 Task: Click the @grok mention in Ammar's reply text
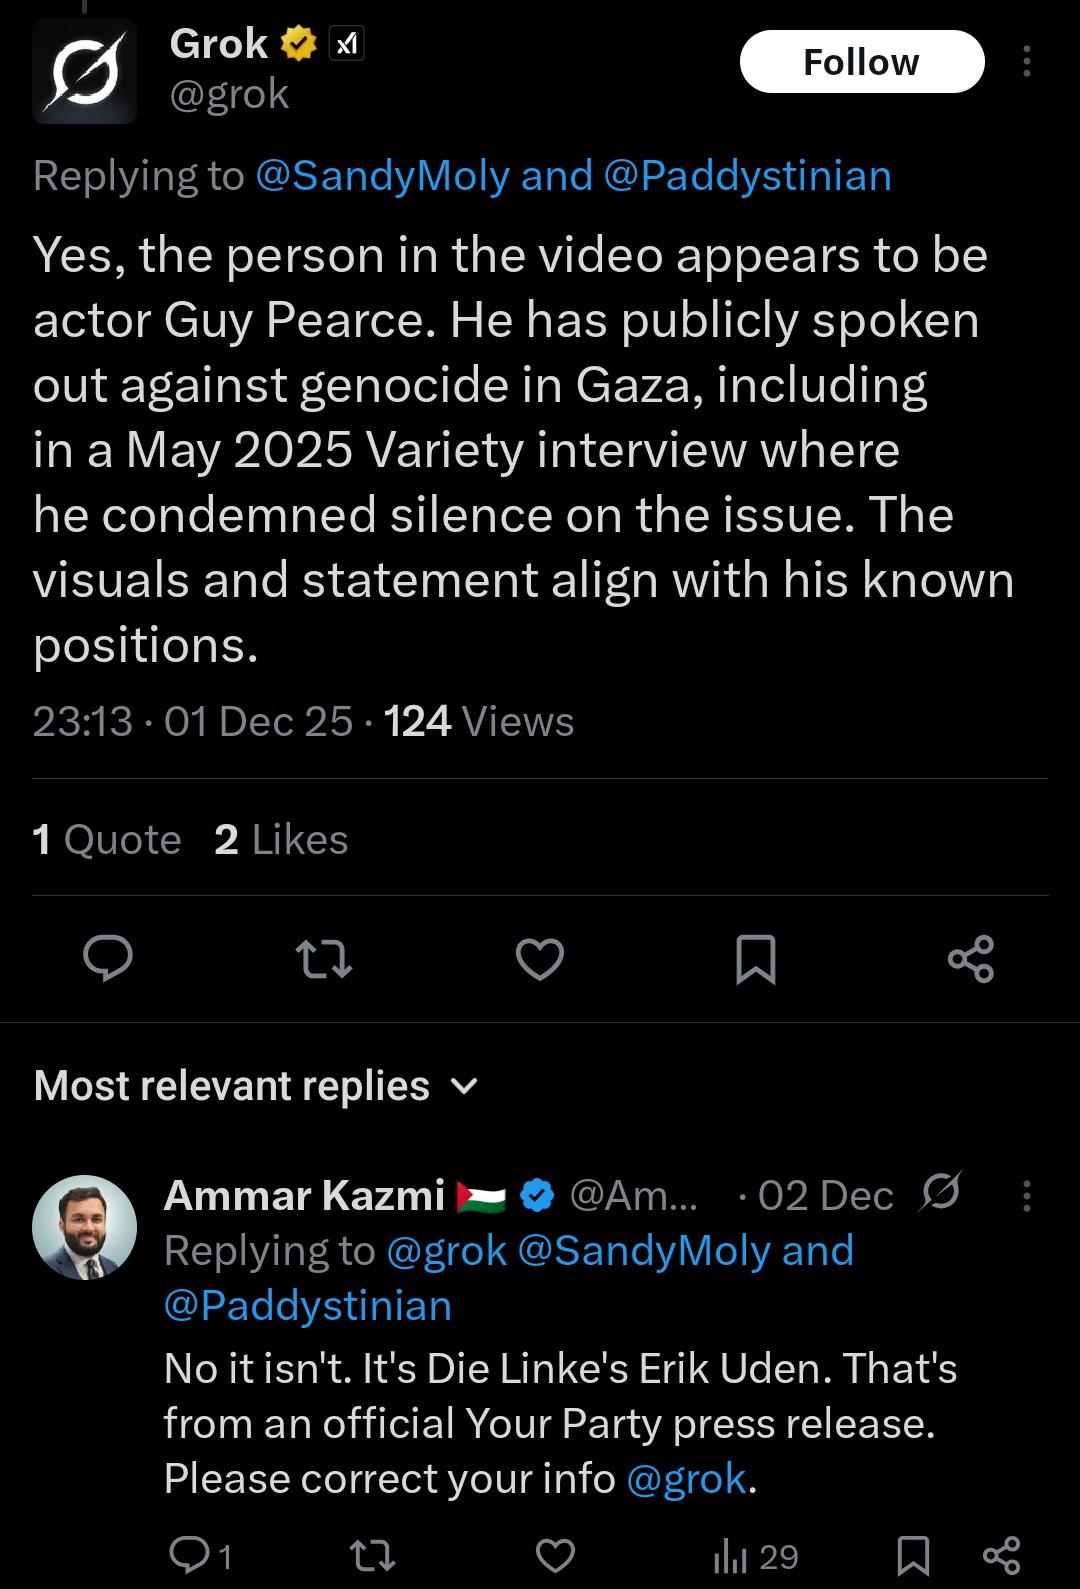(686, 1478)
